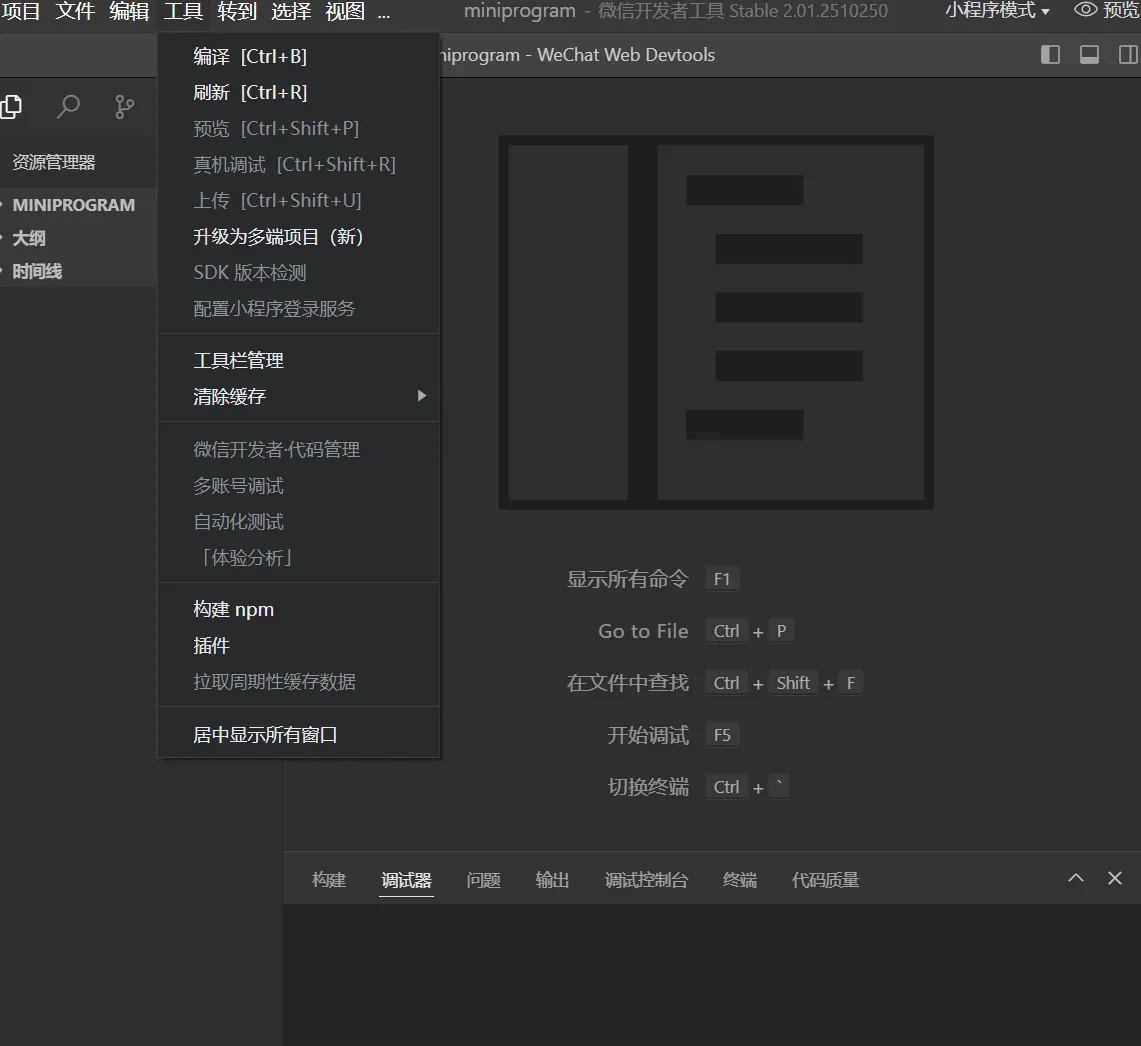
Task: Open the Explorer files icon in sidebar
Action: [x=11, y=106]
